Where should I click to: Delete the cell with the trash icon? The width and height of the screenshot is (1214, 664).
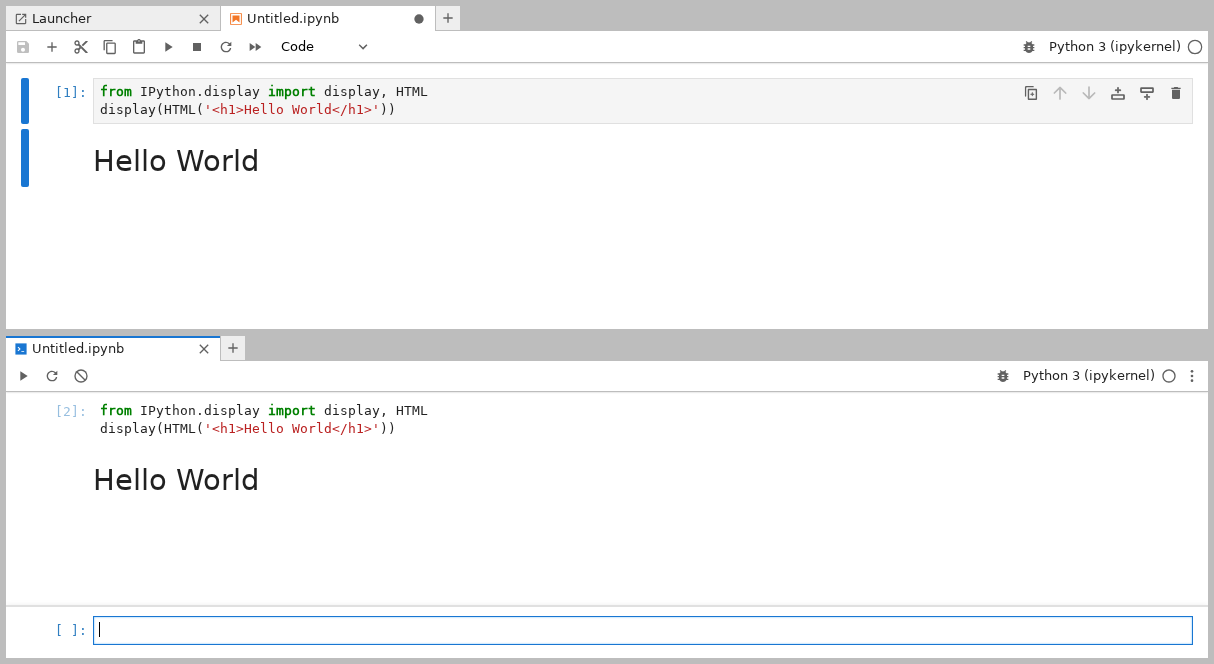[x=1176, y=93]
